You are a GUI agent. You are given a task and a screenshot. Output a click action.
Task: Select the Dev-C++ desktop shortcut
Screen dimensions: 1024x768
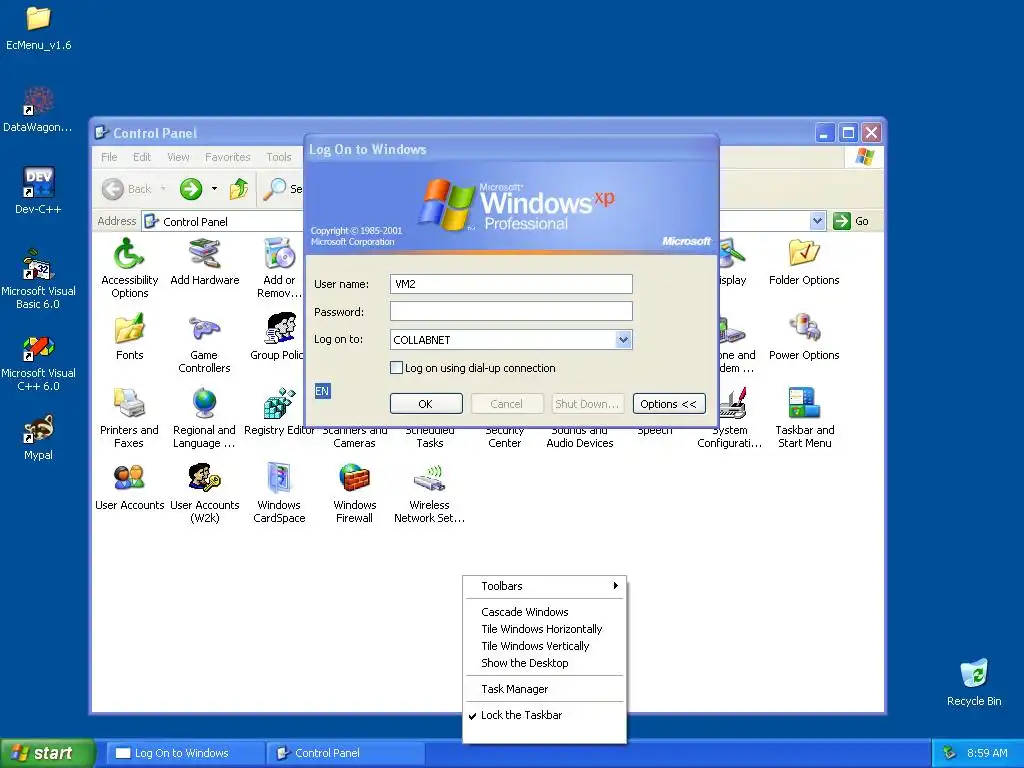[x=38, y=191]
